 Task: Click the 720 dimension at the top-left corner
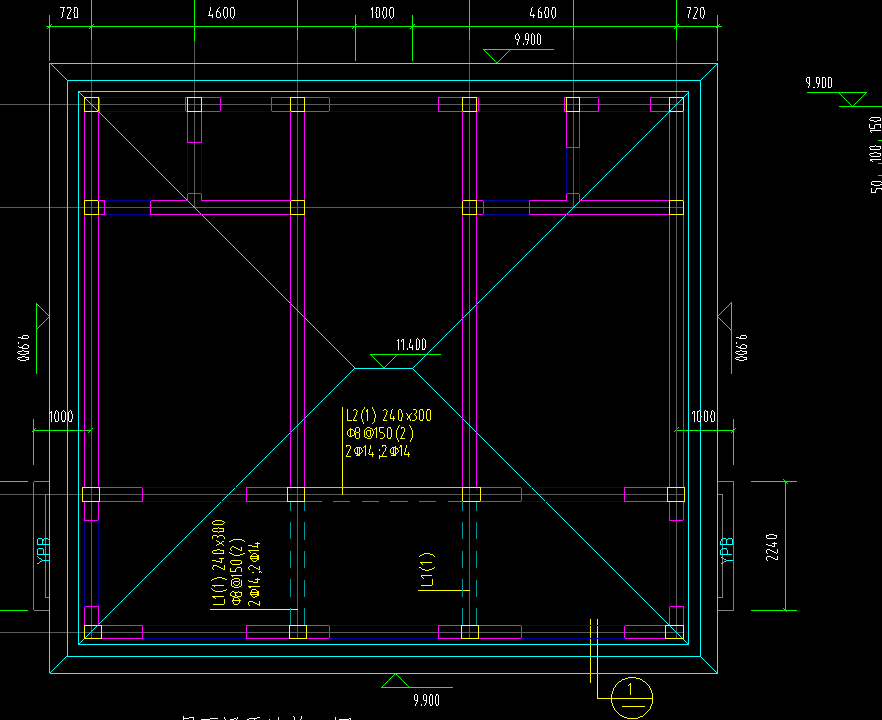69,13
